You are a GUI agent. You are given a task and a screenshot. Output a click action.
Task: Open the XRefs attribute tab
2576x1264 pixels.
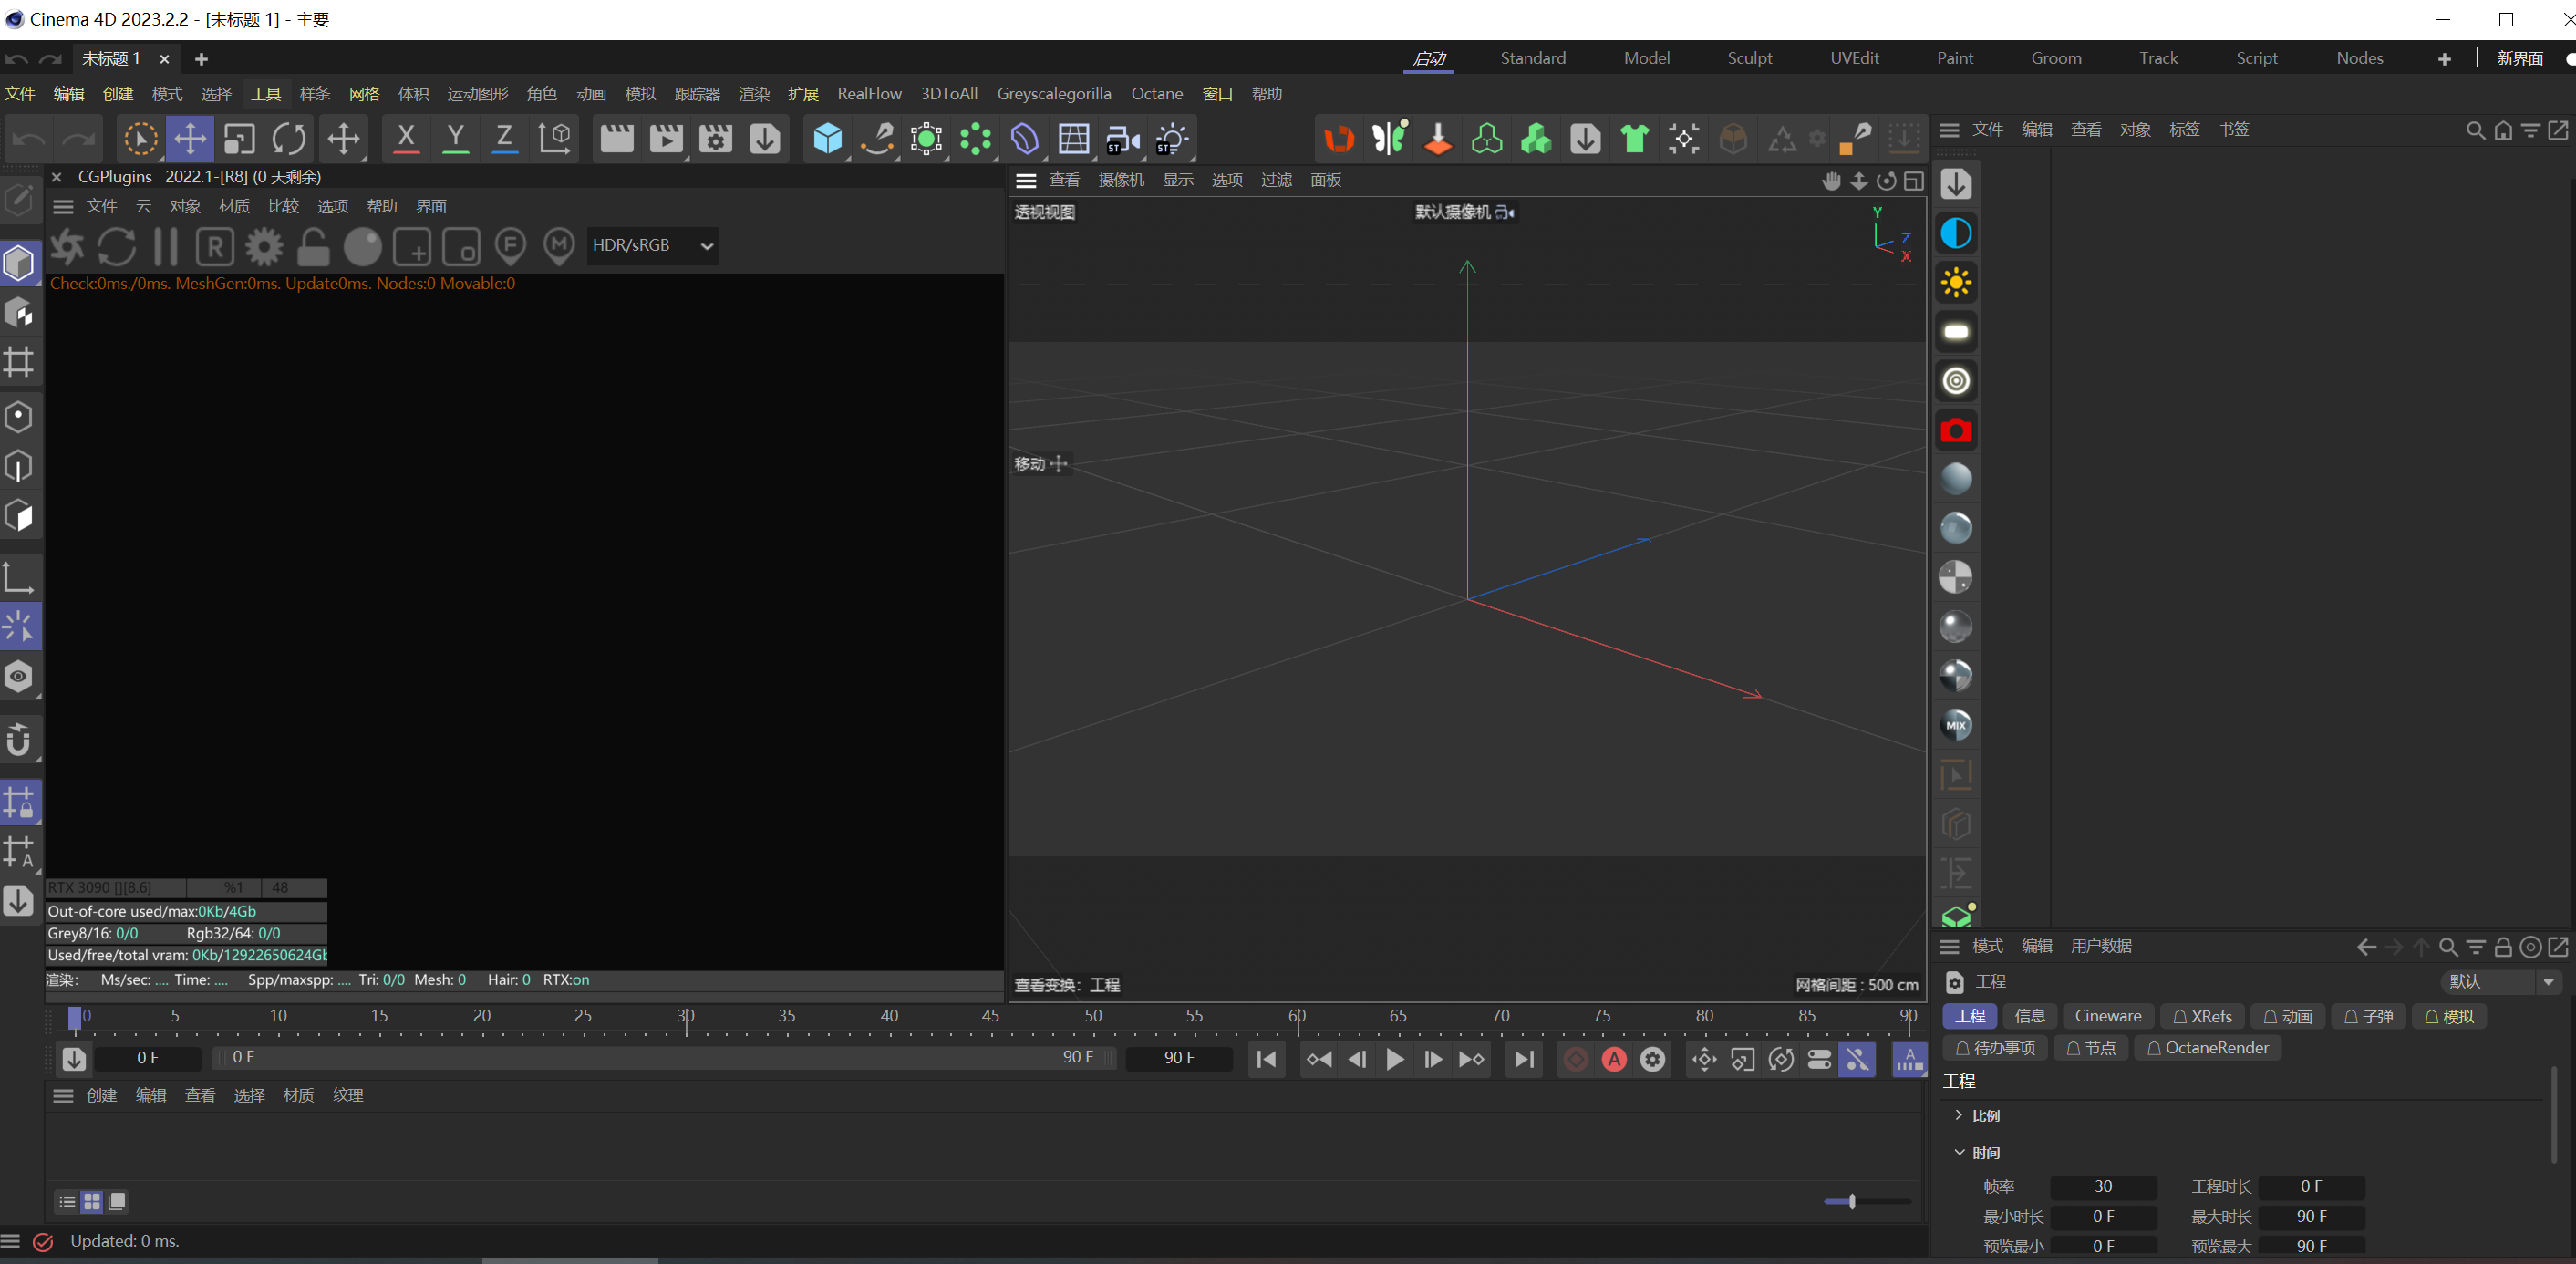pos(2202,1016)
